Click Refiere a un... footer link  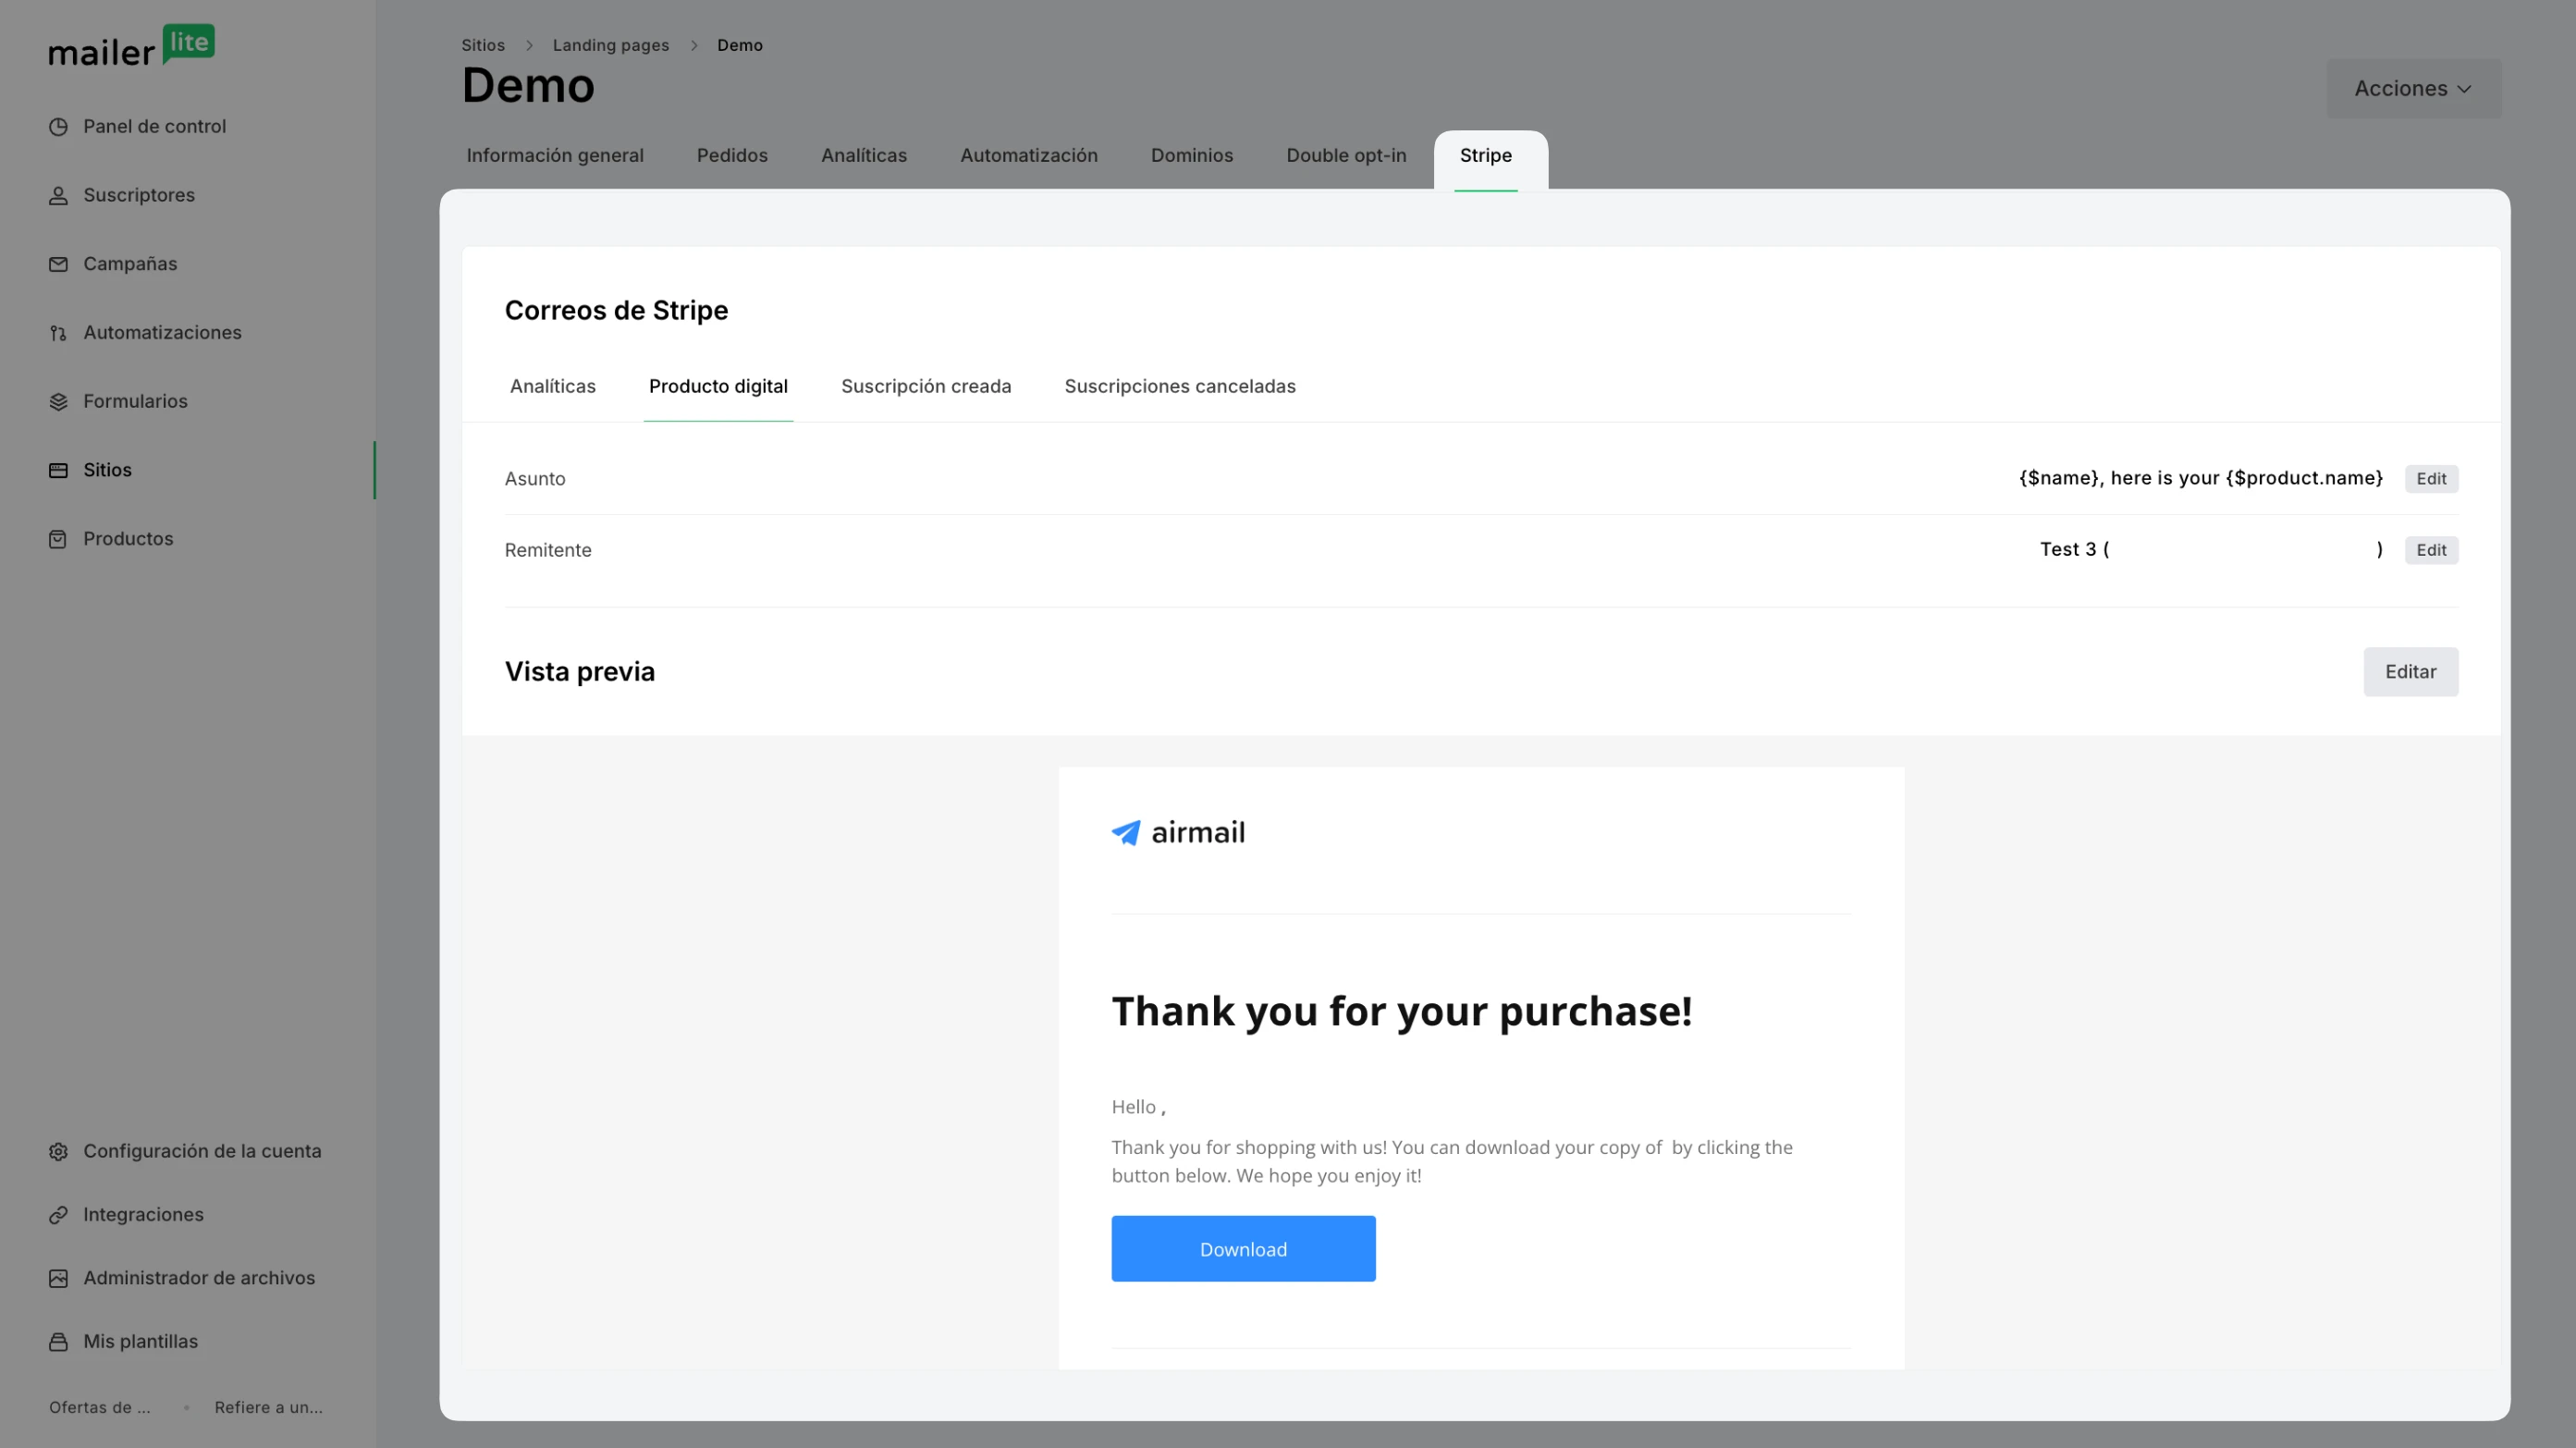pyautogui.click(x=269, y=1408)
